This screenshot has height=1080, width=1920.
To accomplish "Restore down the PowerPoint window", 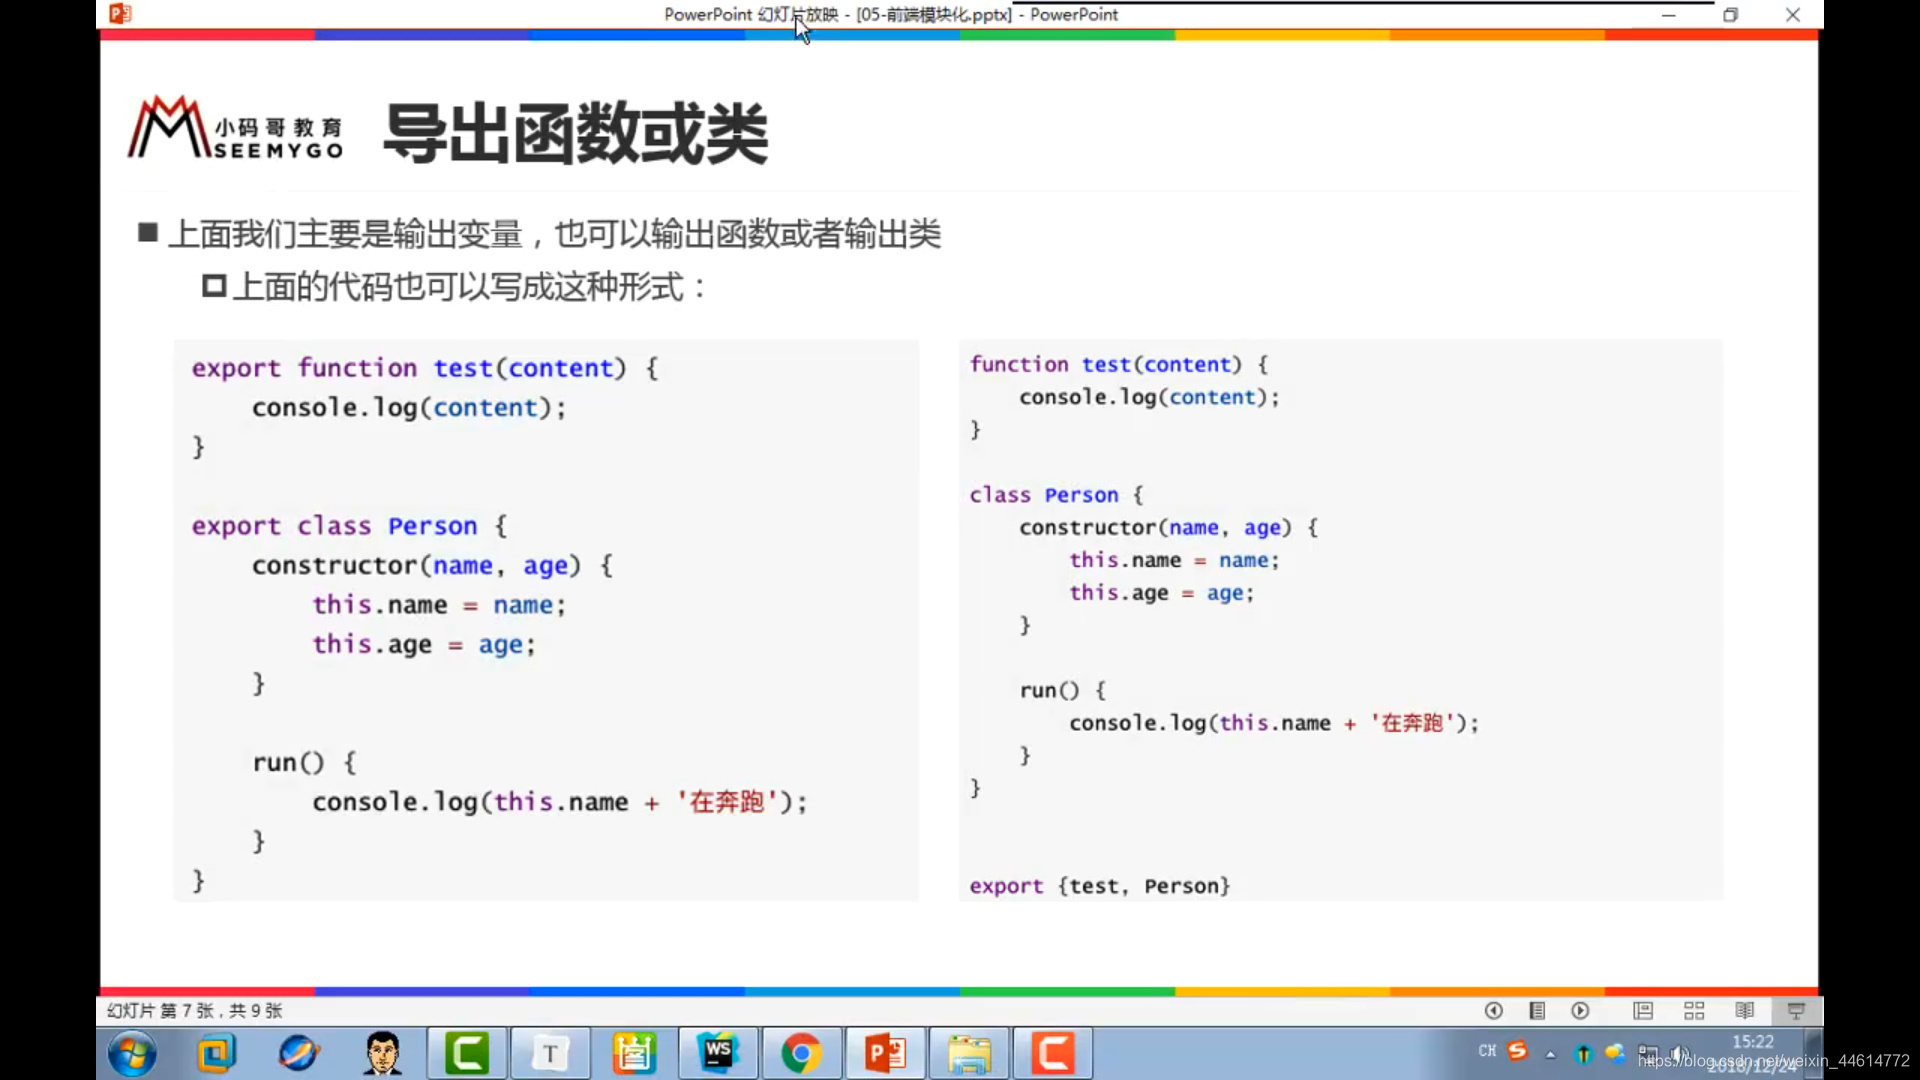I will coord(1730,15).
